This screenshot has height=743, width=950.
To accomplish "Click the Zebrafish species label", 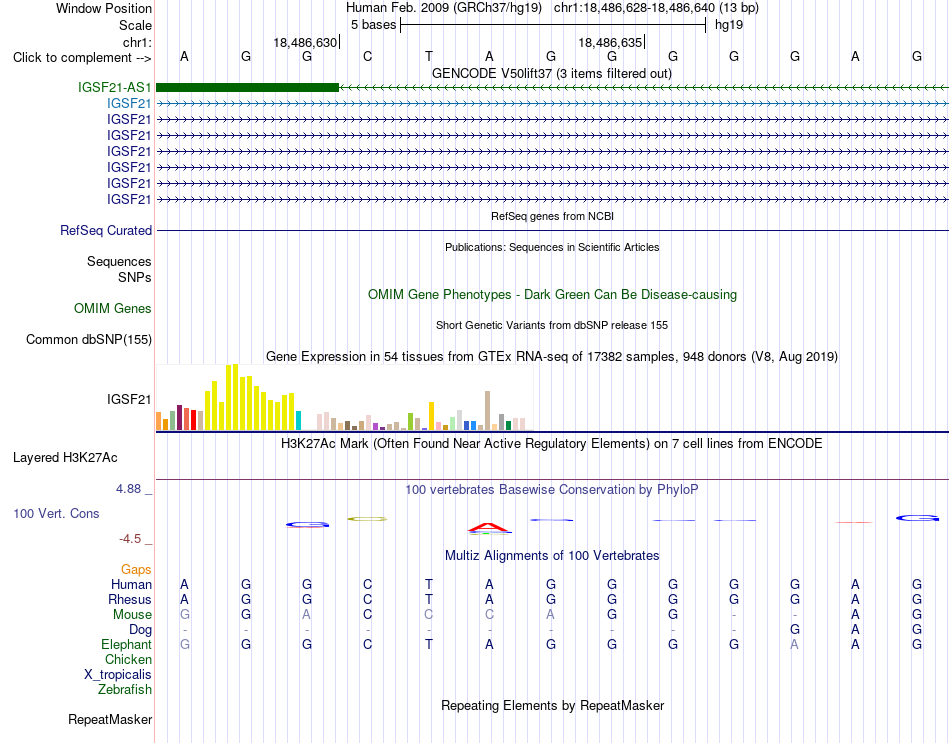I will click(x=125, y=689).
